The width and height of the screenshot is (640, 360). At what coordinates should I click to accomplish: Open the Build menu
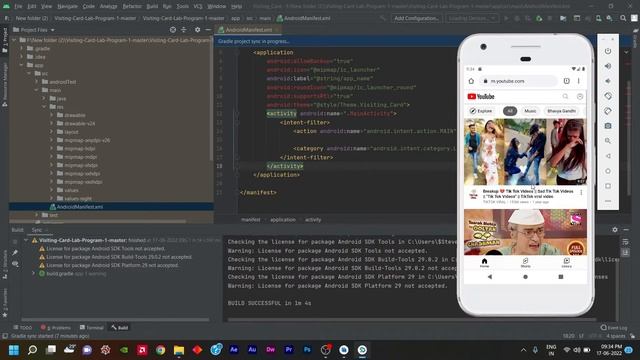point(152,6)
